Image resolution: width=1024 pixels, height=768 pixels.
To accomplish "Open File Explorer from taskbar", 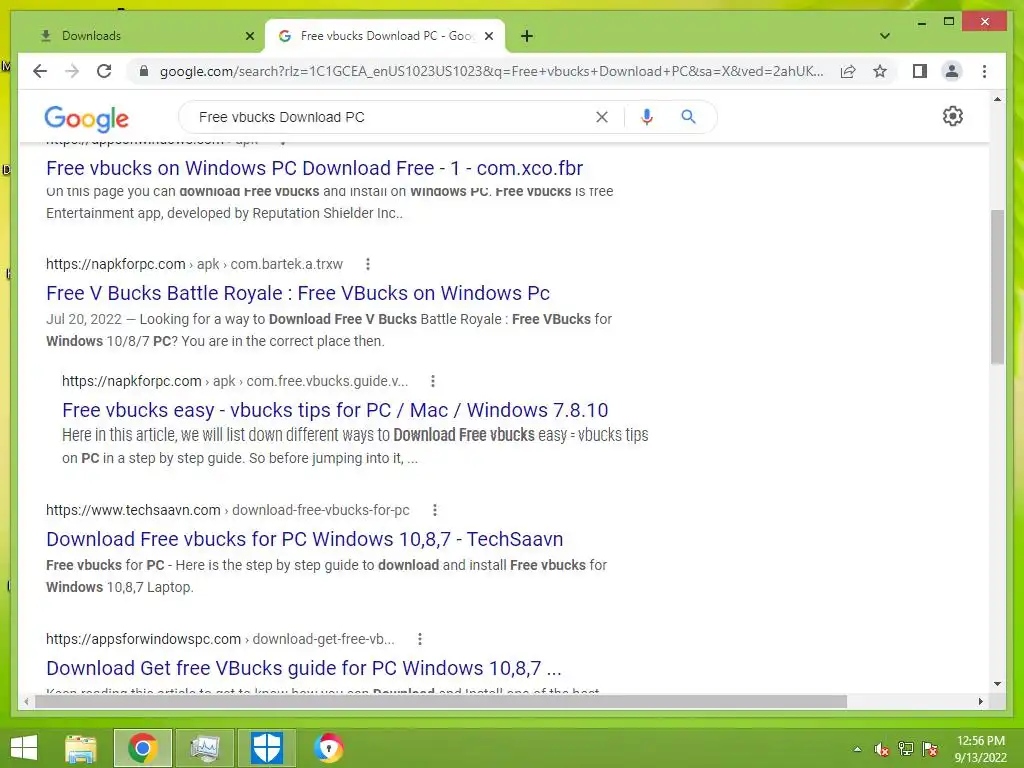I will (x=80, y=748).
